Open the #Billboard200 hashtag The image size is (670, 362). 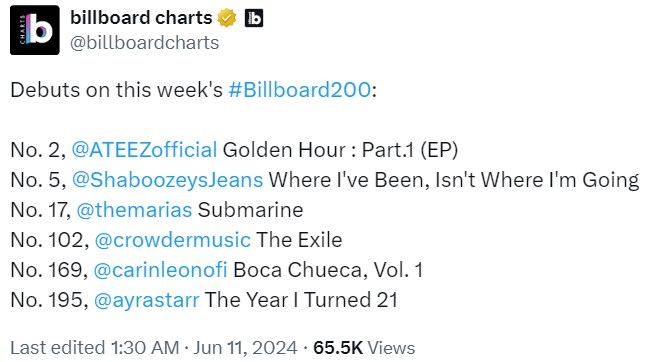300,90
